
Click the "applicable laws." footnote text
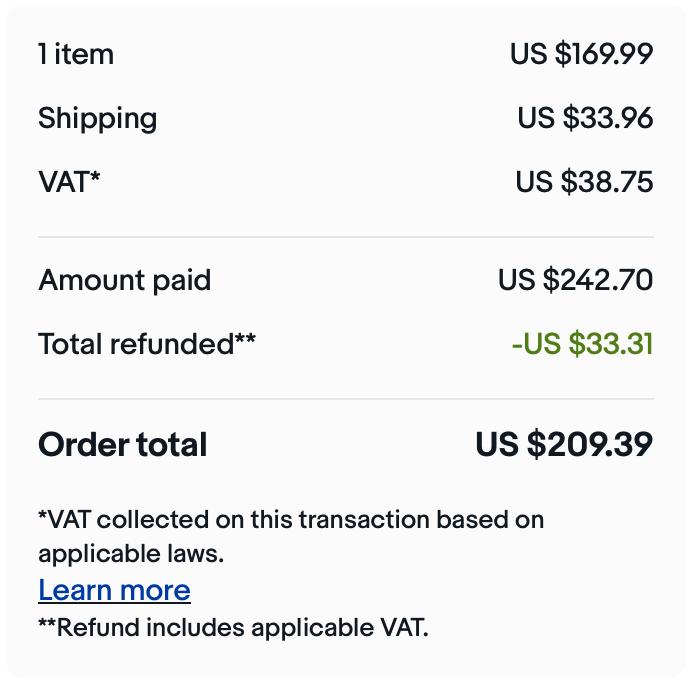point(130,553)
